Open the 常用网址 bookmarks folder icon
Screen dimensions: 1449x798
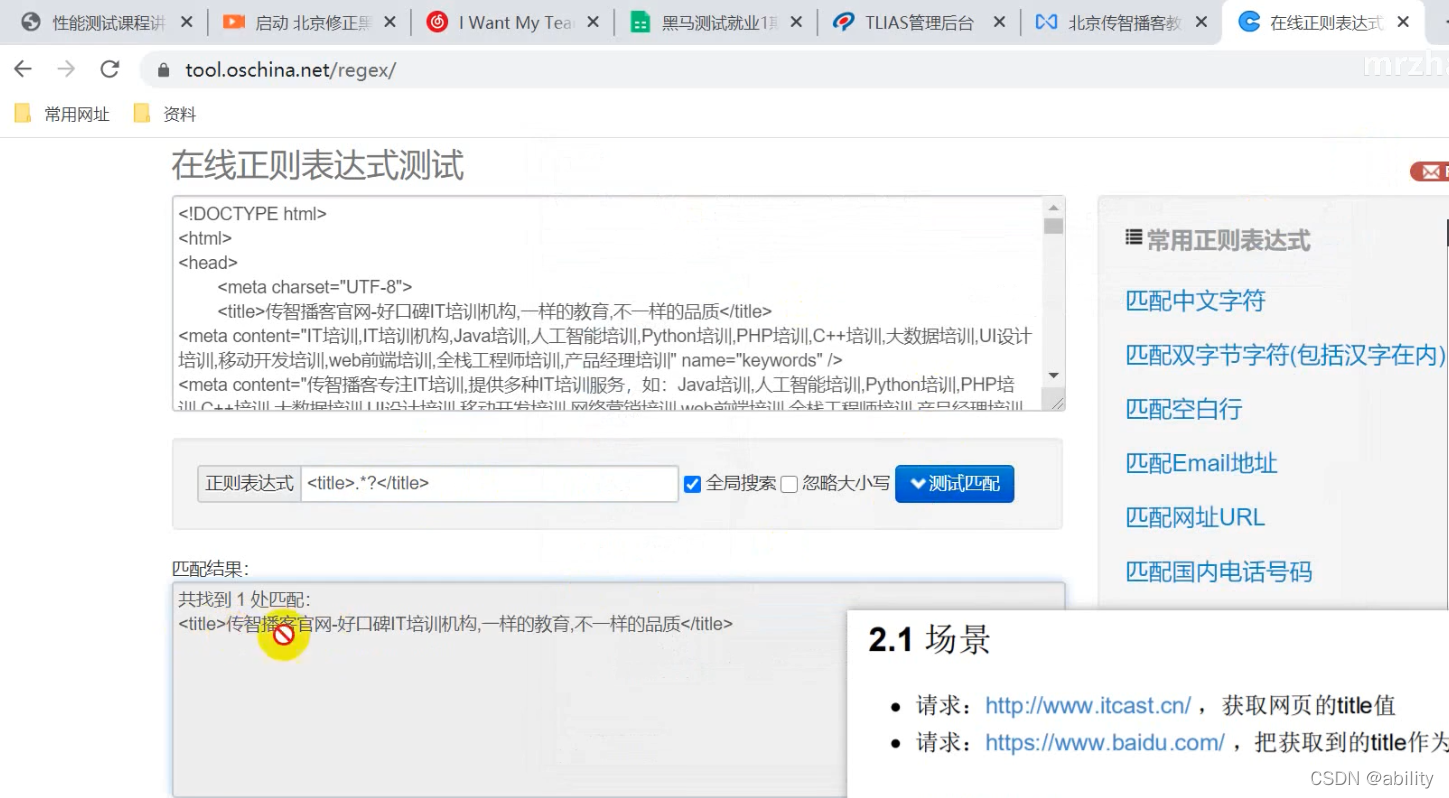click(21, 113)
